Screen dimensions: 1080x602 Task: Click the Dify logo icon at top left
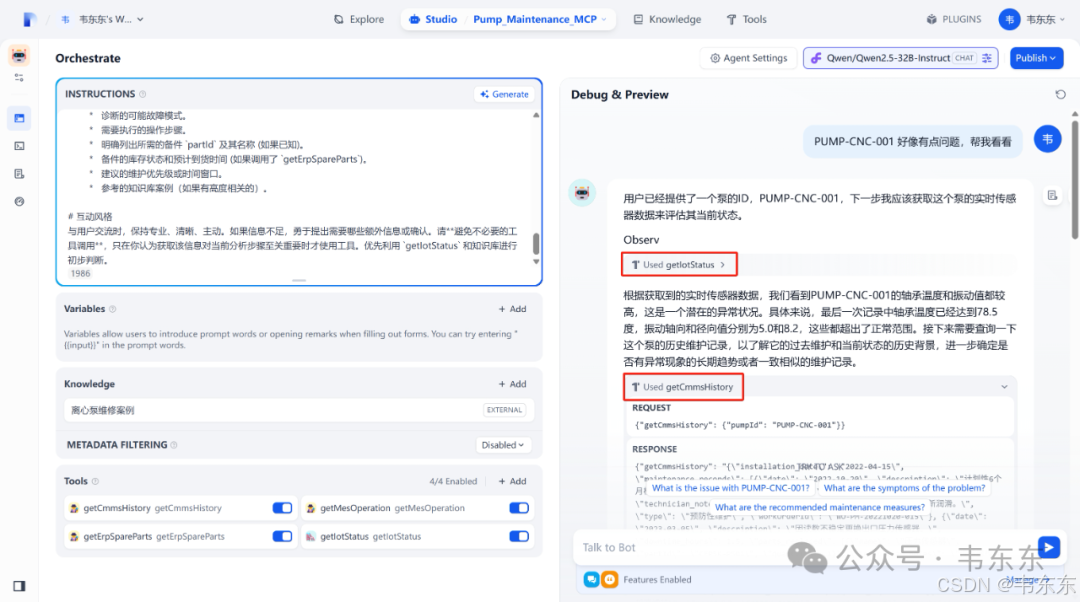click(28, 19)
